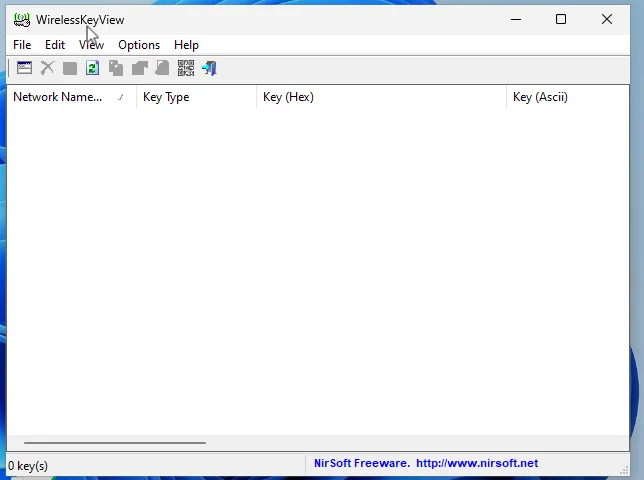Open the Edit menu

pos(55,45)
